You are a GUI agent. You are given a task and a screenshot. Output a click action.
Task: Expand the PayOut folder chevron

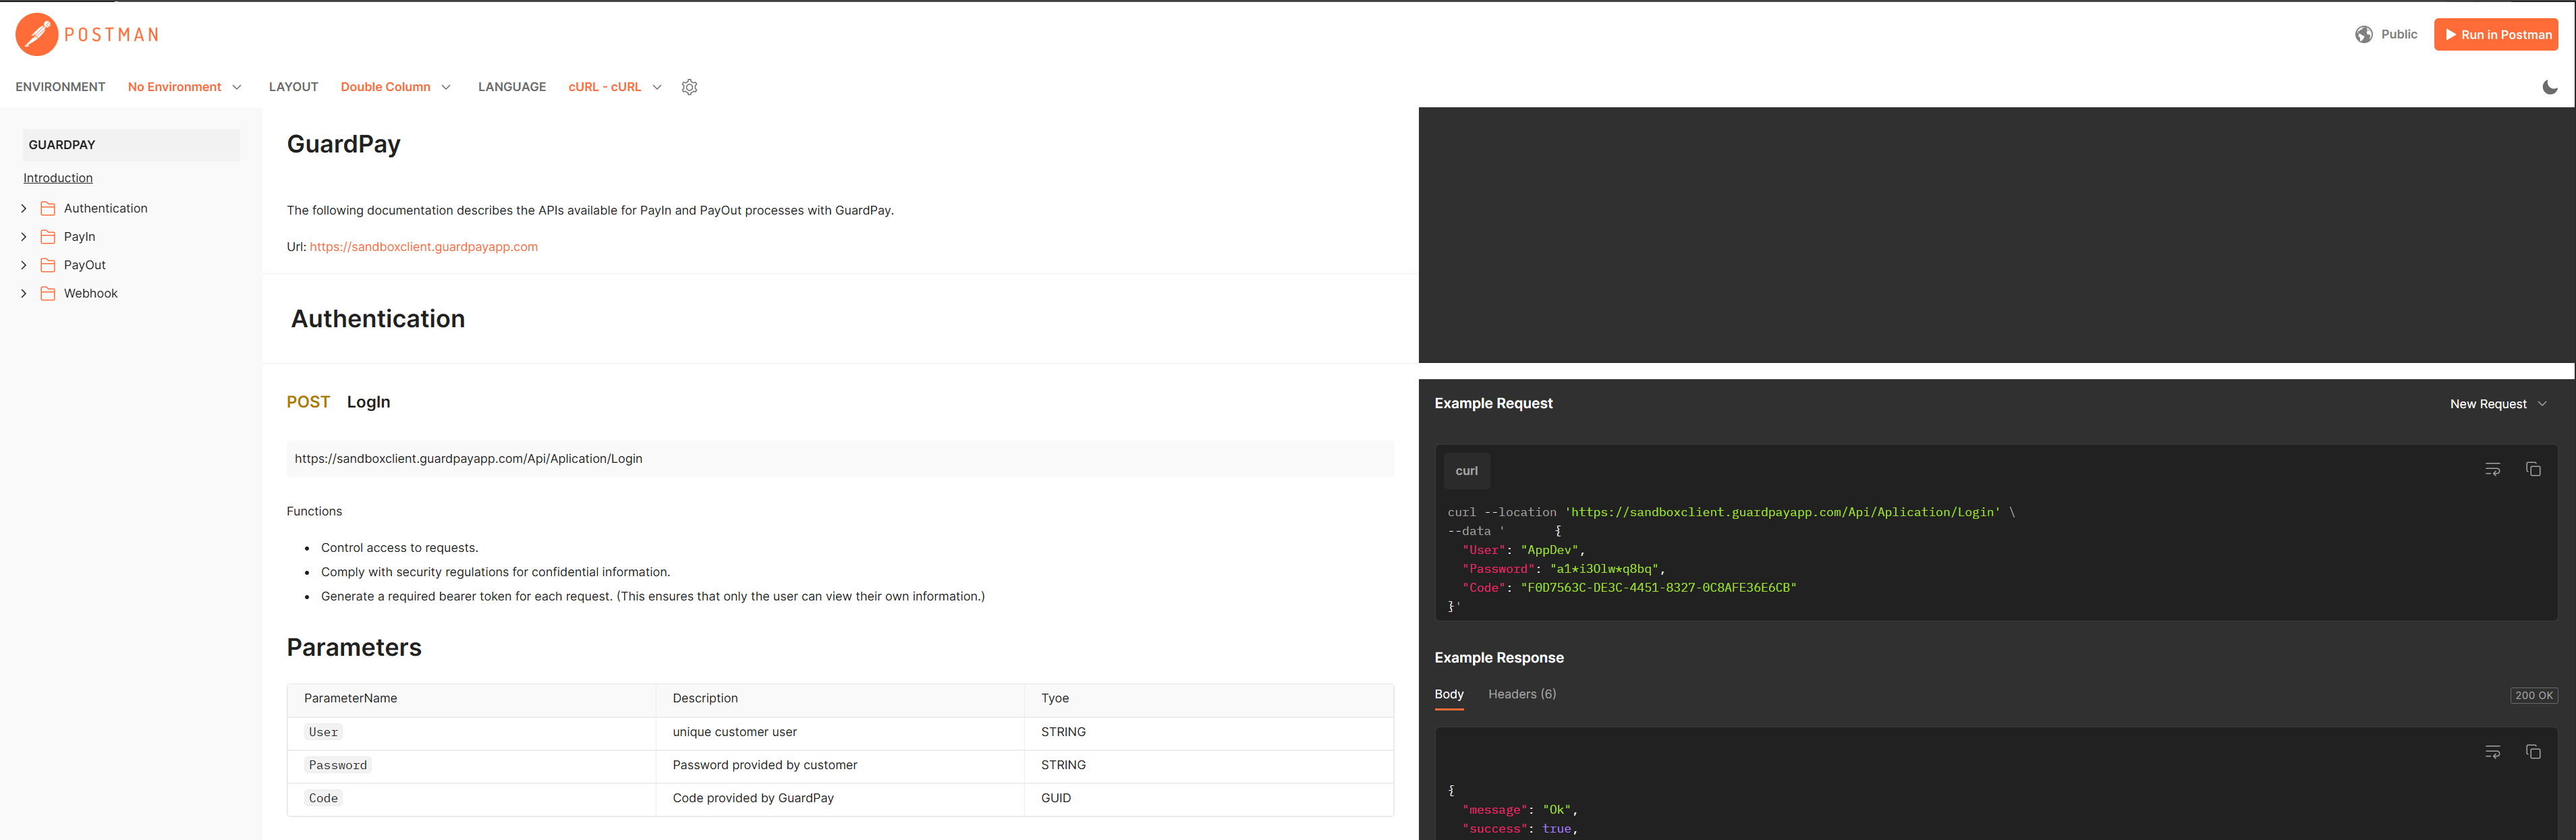point(24,265)
